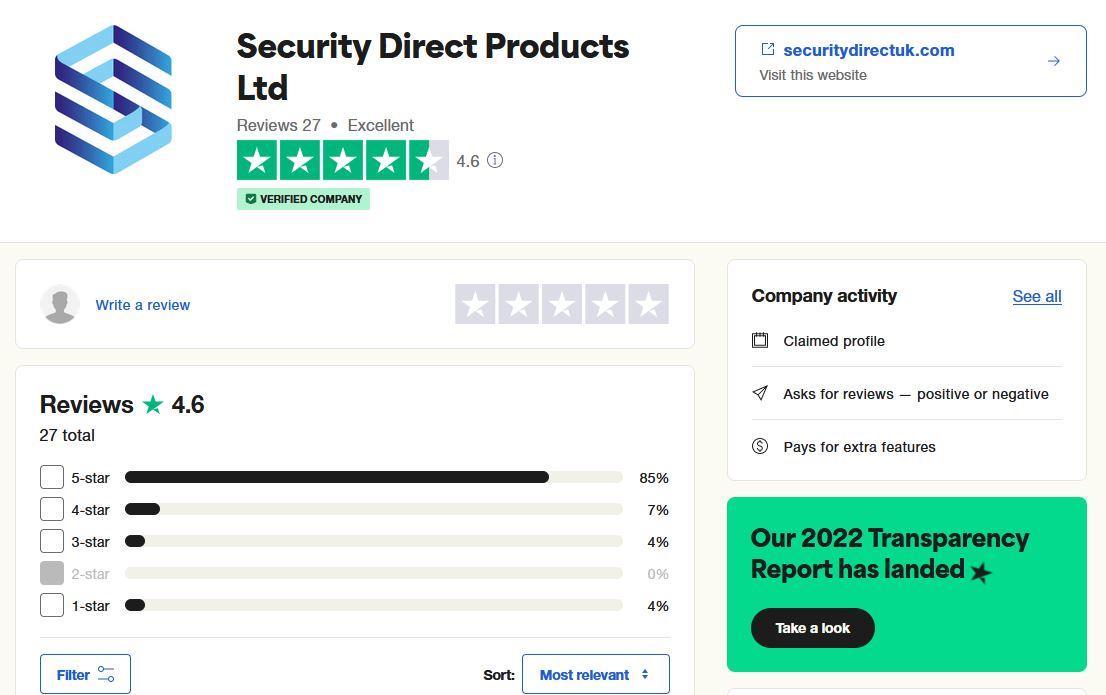Open the See all company activity link
The image size is (1106, 695).
click(x=1036, y=296)
